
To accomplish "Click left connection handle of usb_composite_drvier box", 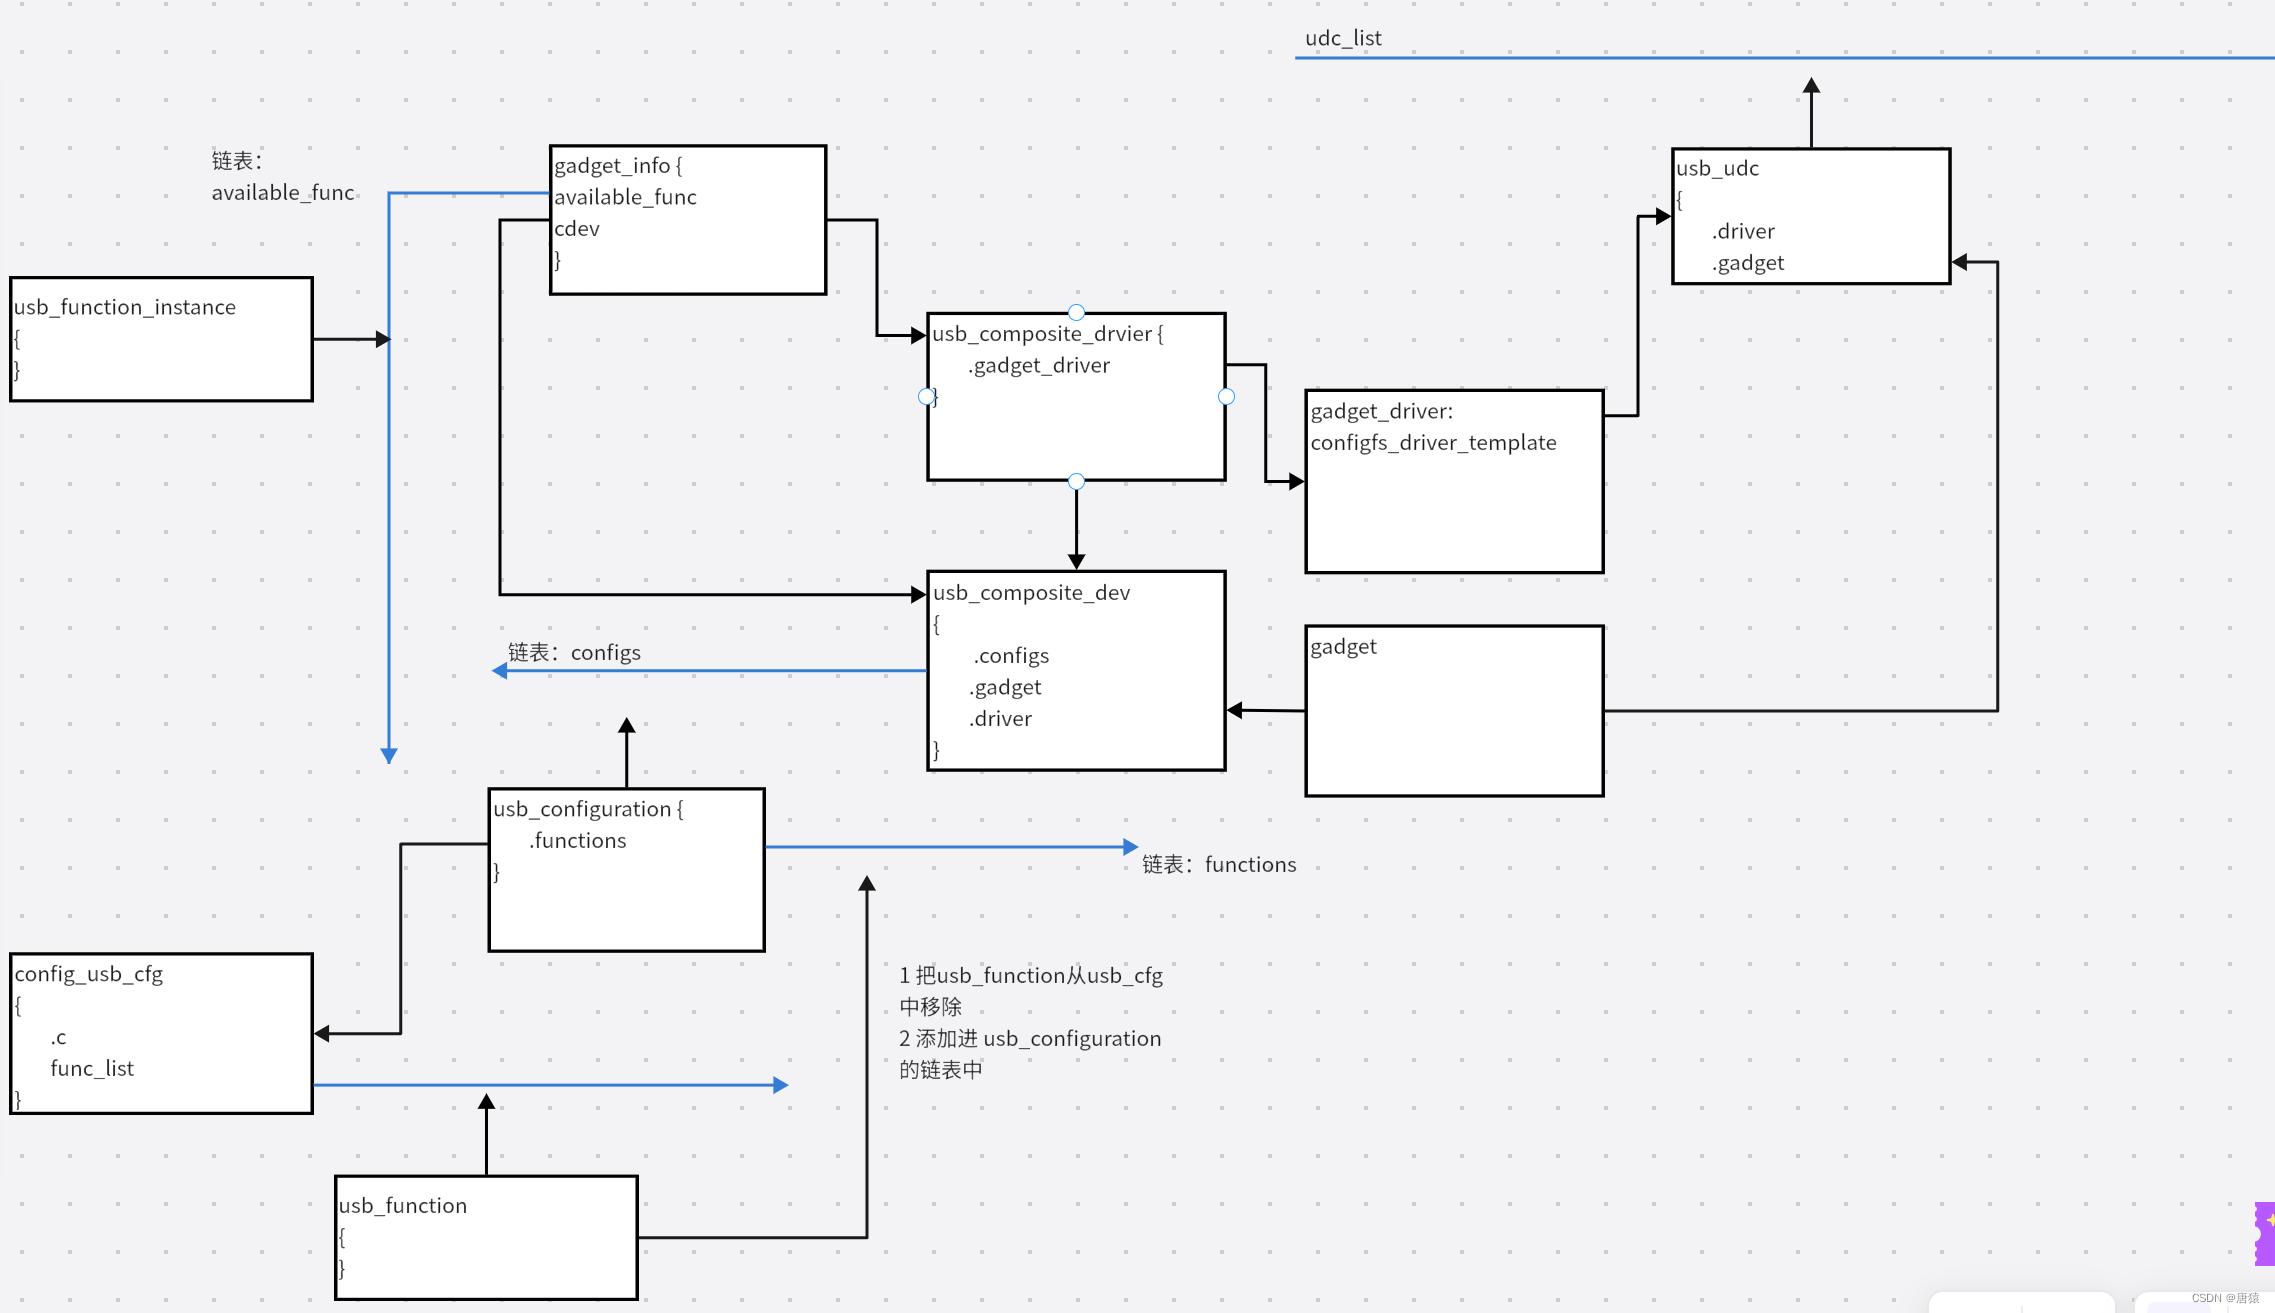I will 926,397.
